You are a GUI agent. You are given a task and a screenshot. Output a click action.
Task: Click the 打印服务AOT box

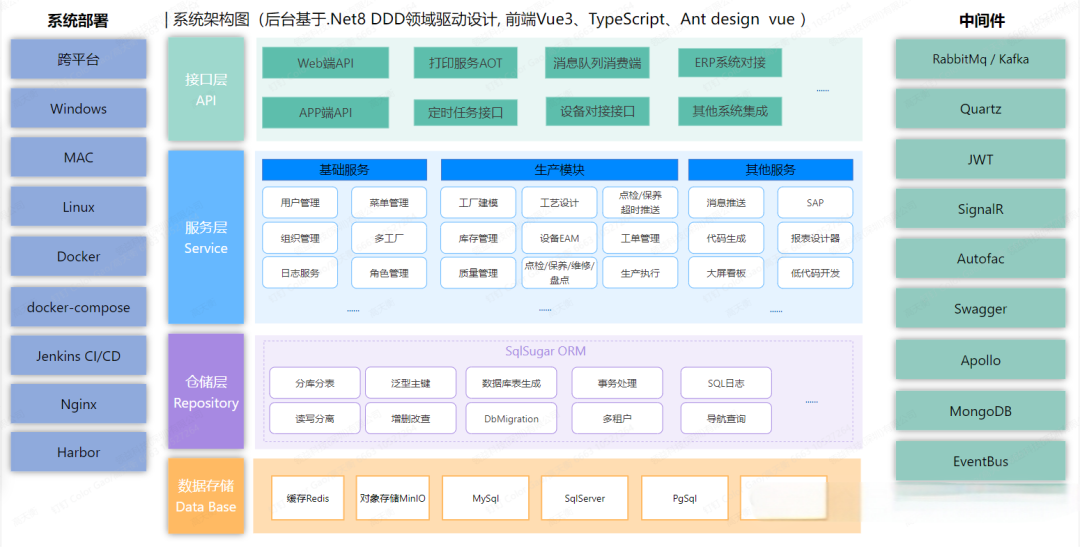point(466,63)
